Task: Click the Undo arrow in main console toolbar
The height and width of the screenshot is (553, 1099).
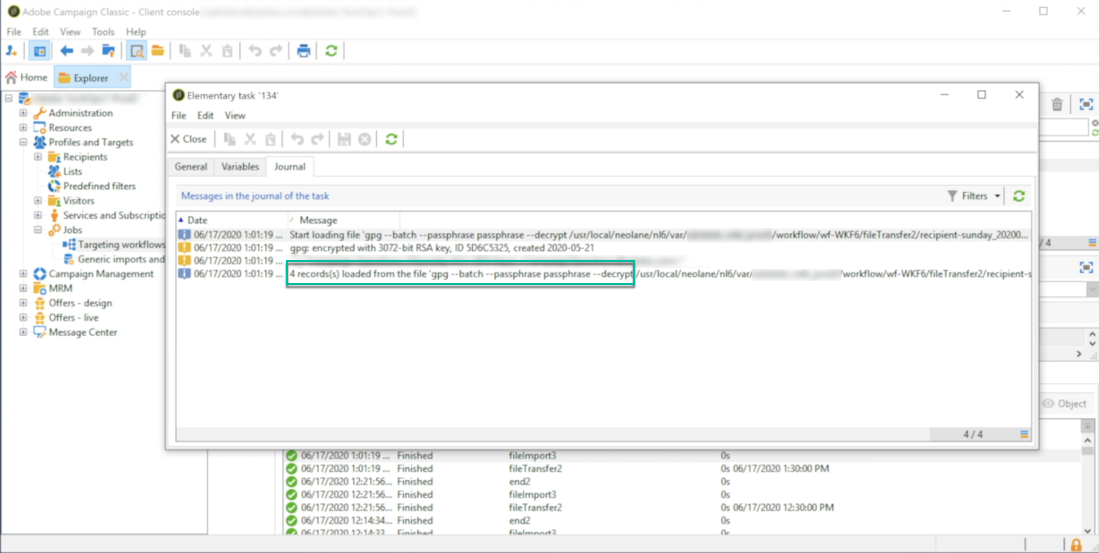Action: [x=255, y=50]
